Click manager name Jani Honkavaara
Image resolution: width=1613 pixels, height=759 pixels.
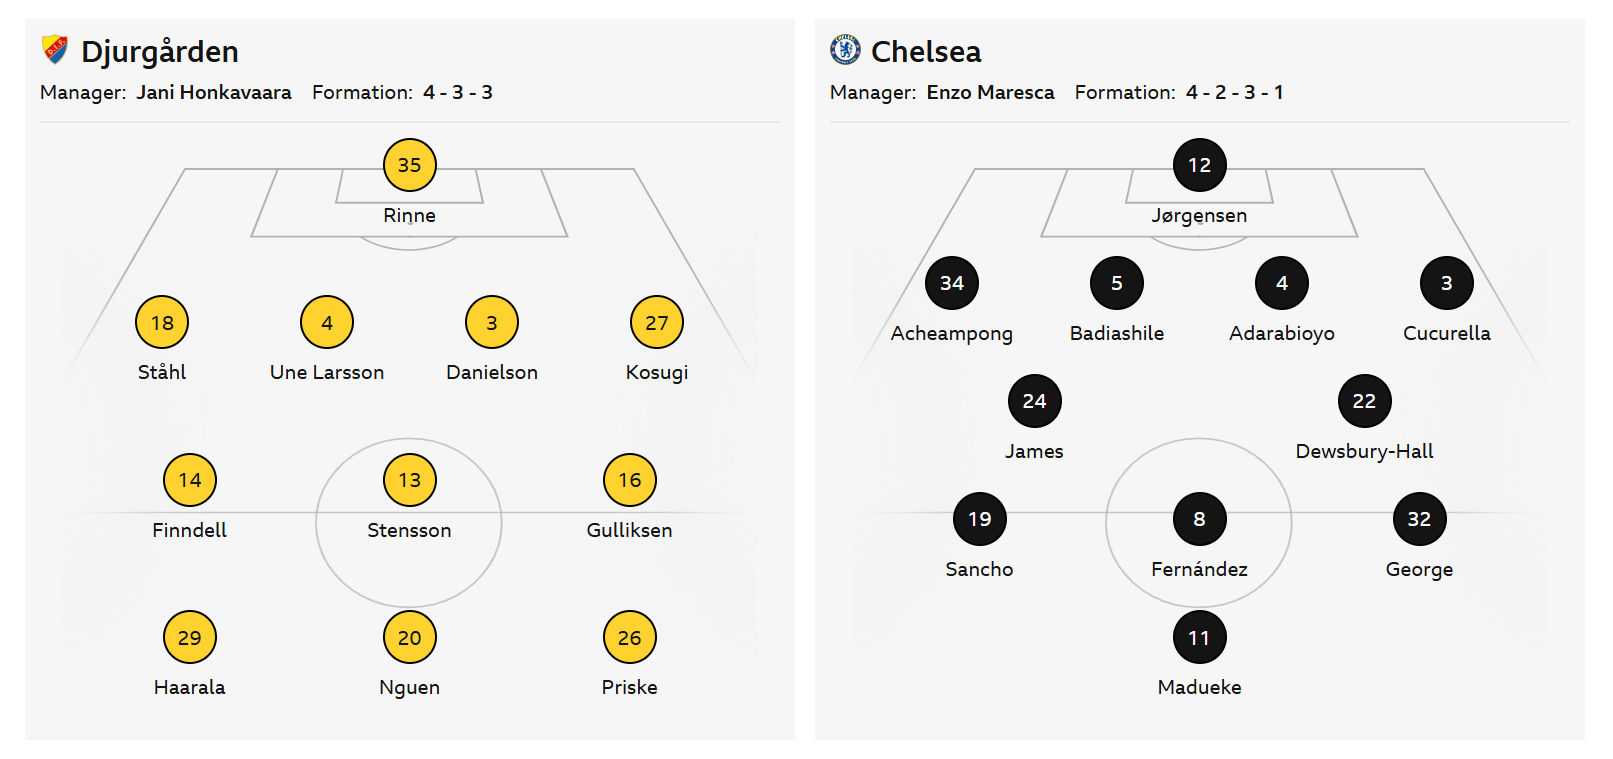point(214,92)
